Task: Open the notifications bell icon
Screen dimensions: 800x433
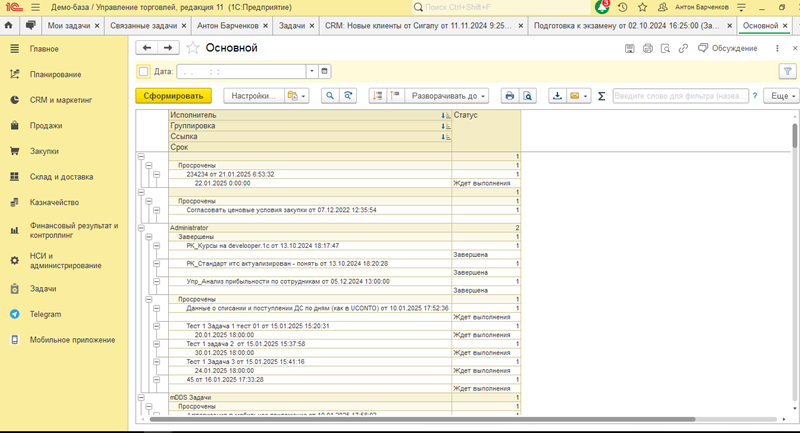Action: [604, 6]
